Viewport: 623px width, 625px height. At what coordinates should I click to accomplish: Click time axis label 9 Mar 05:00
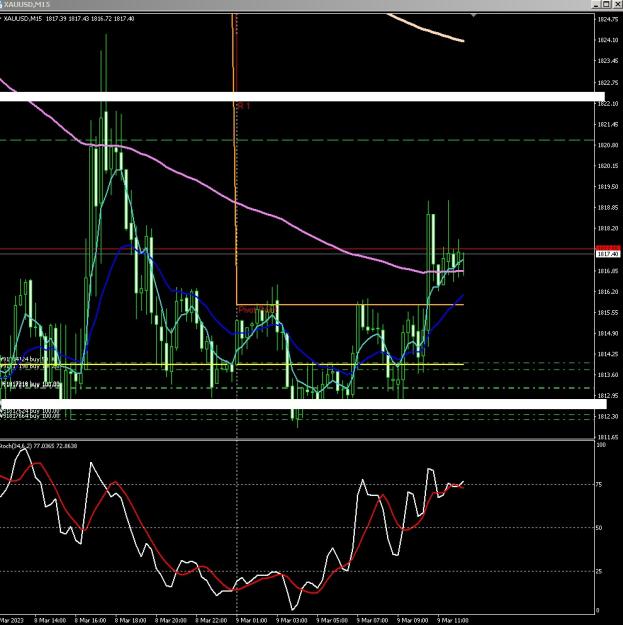point(332,621)
